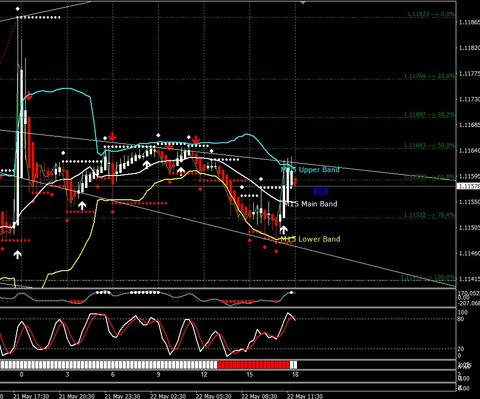Click the red section of trend bar
Screen dimensions: 480x399
[253, 365]
